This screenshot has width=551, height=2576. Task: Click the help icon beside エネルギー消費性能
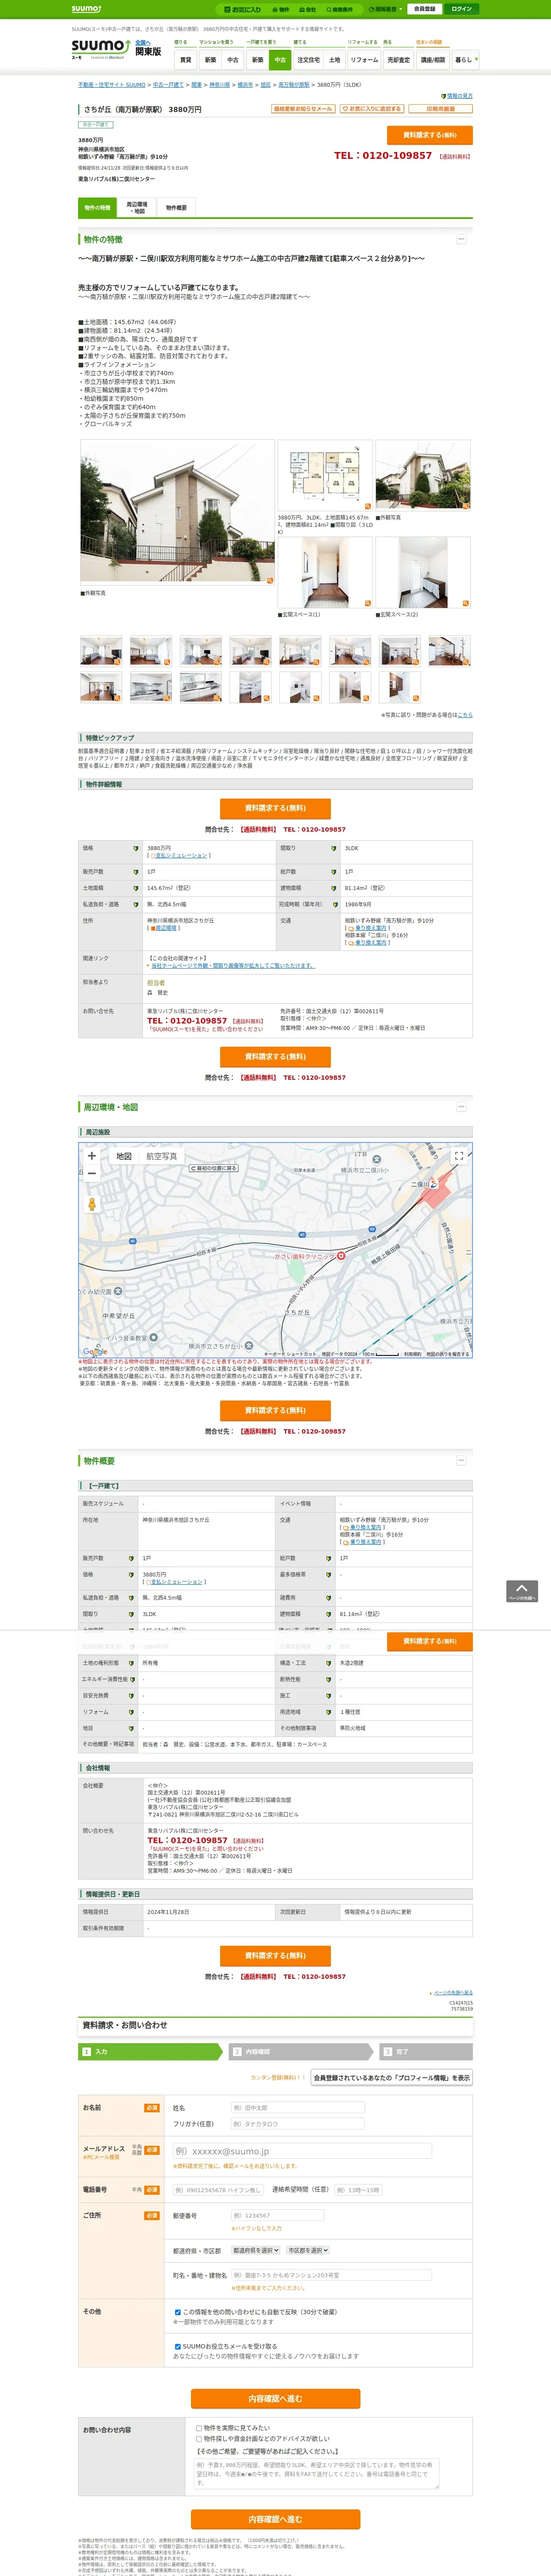[x=133, y=1679]
